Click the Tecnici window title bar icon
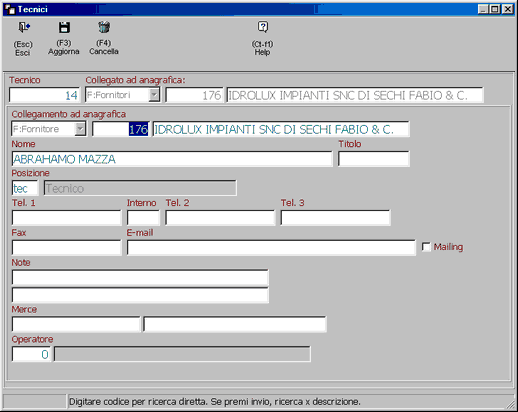Viewport: 518px width, 412px height. tap(10, 9)
